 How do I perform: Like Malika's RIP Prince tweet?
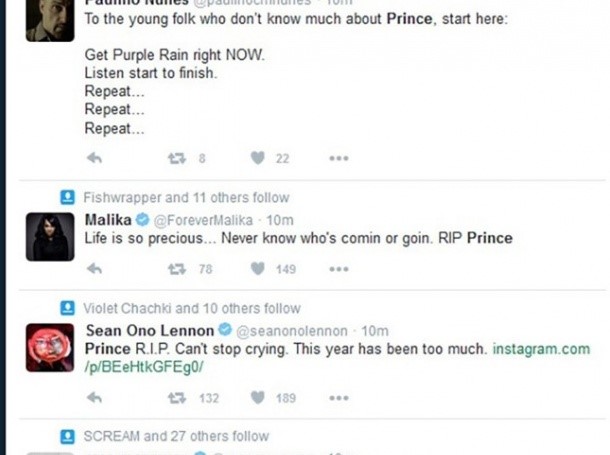pos(257,268)
